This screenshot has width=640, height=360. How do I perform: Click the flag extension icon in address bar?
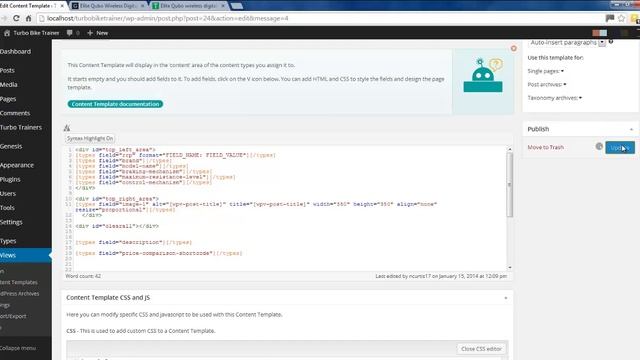[x=610, y=18]
